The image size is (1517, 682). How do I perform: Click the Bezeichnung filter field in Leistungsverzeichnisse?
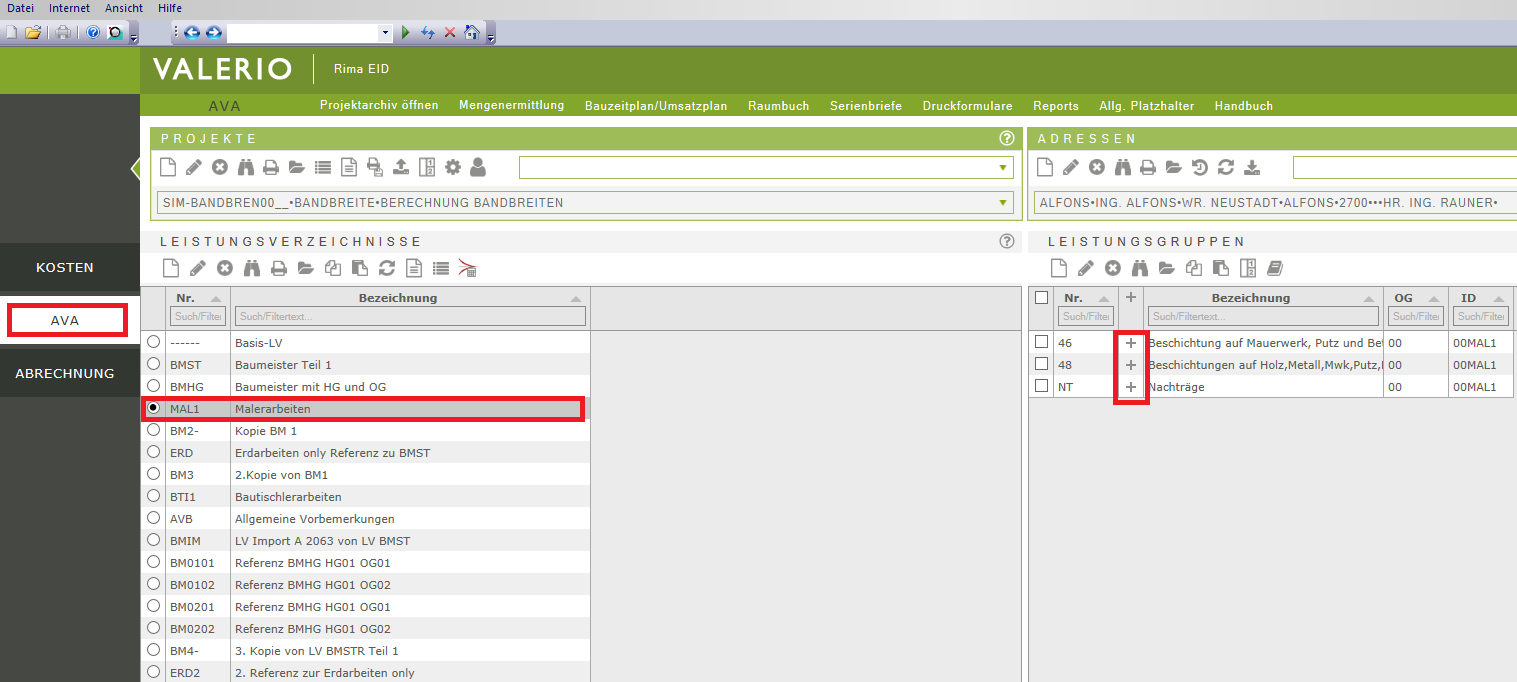pyautogui.click(x=409, y=316)
